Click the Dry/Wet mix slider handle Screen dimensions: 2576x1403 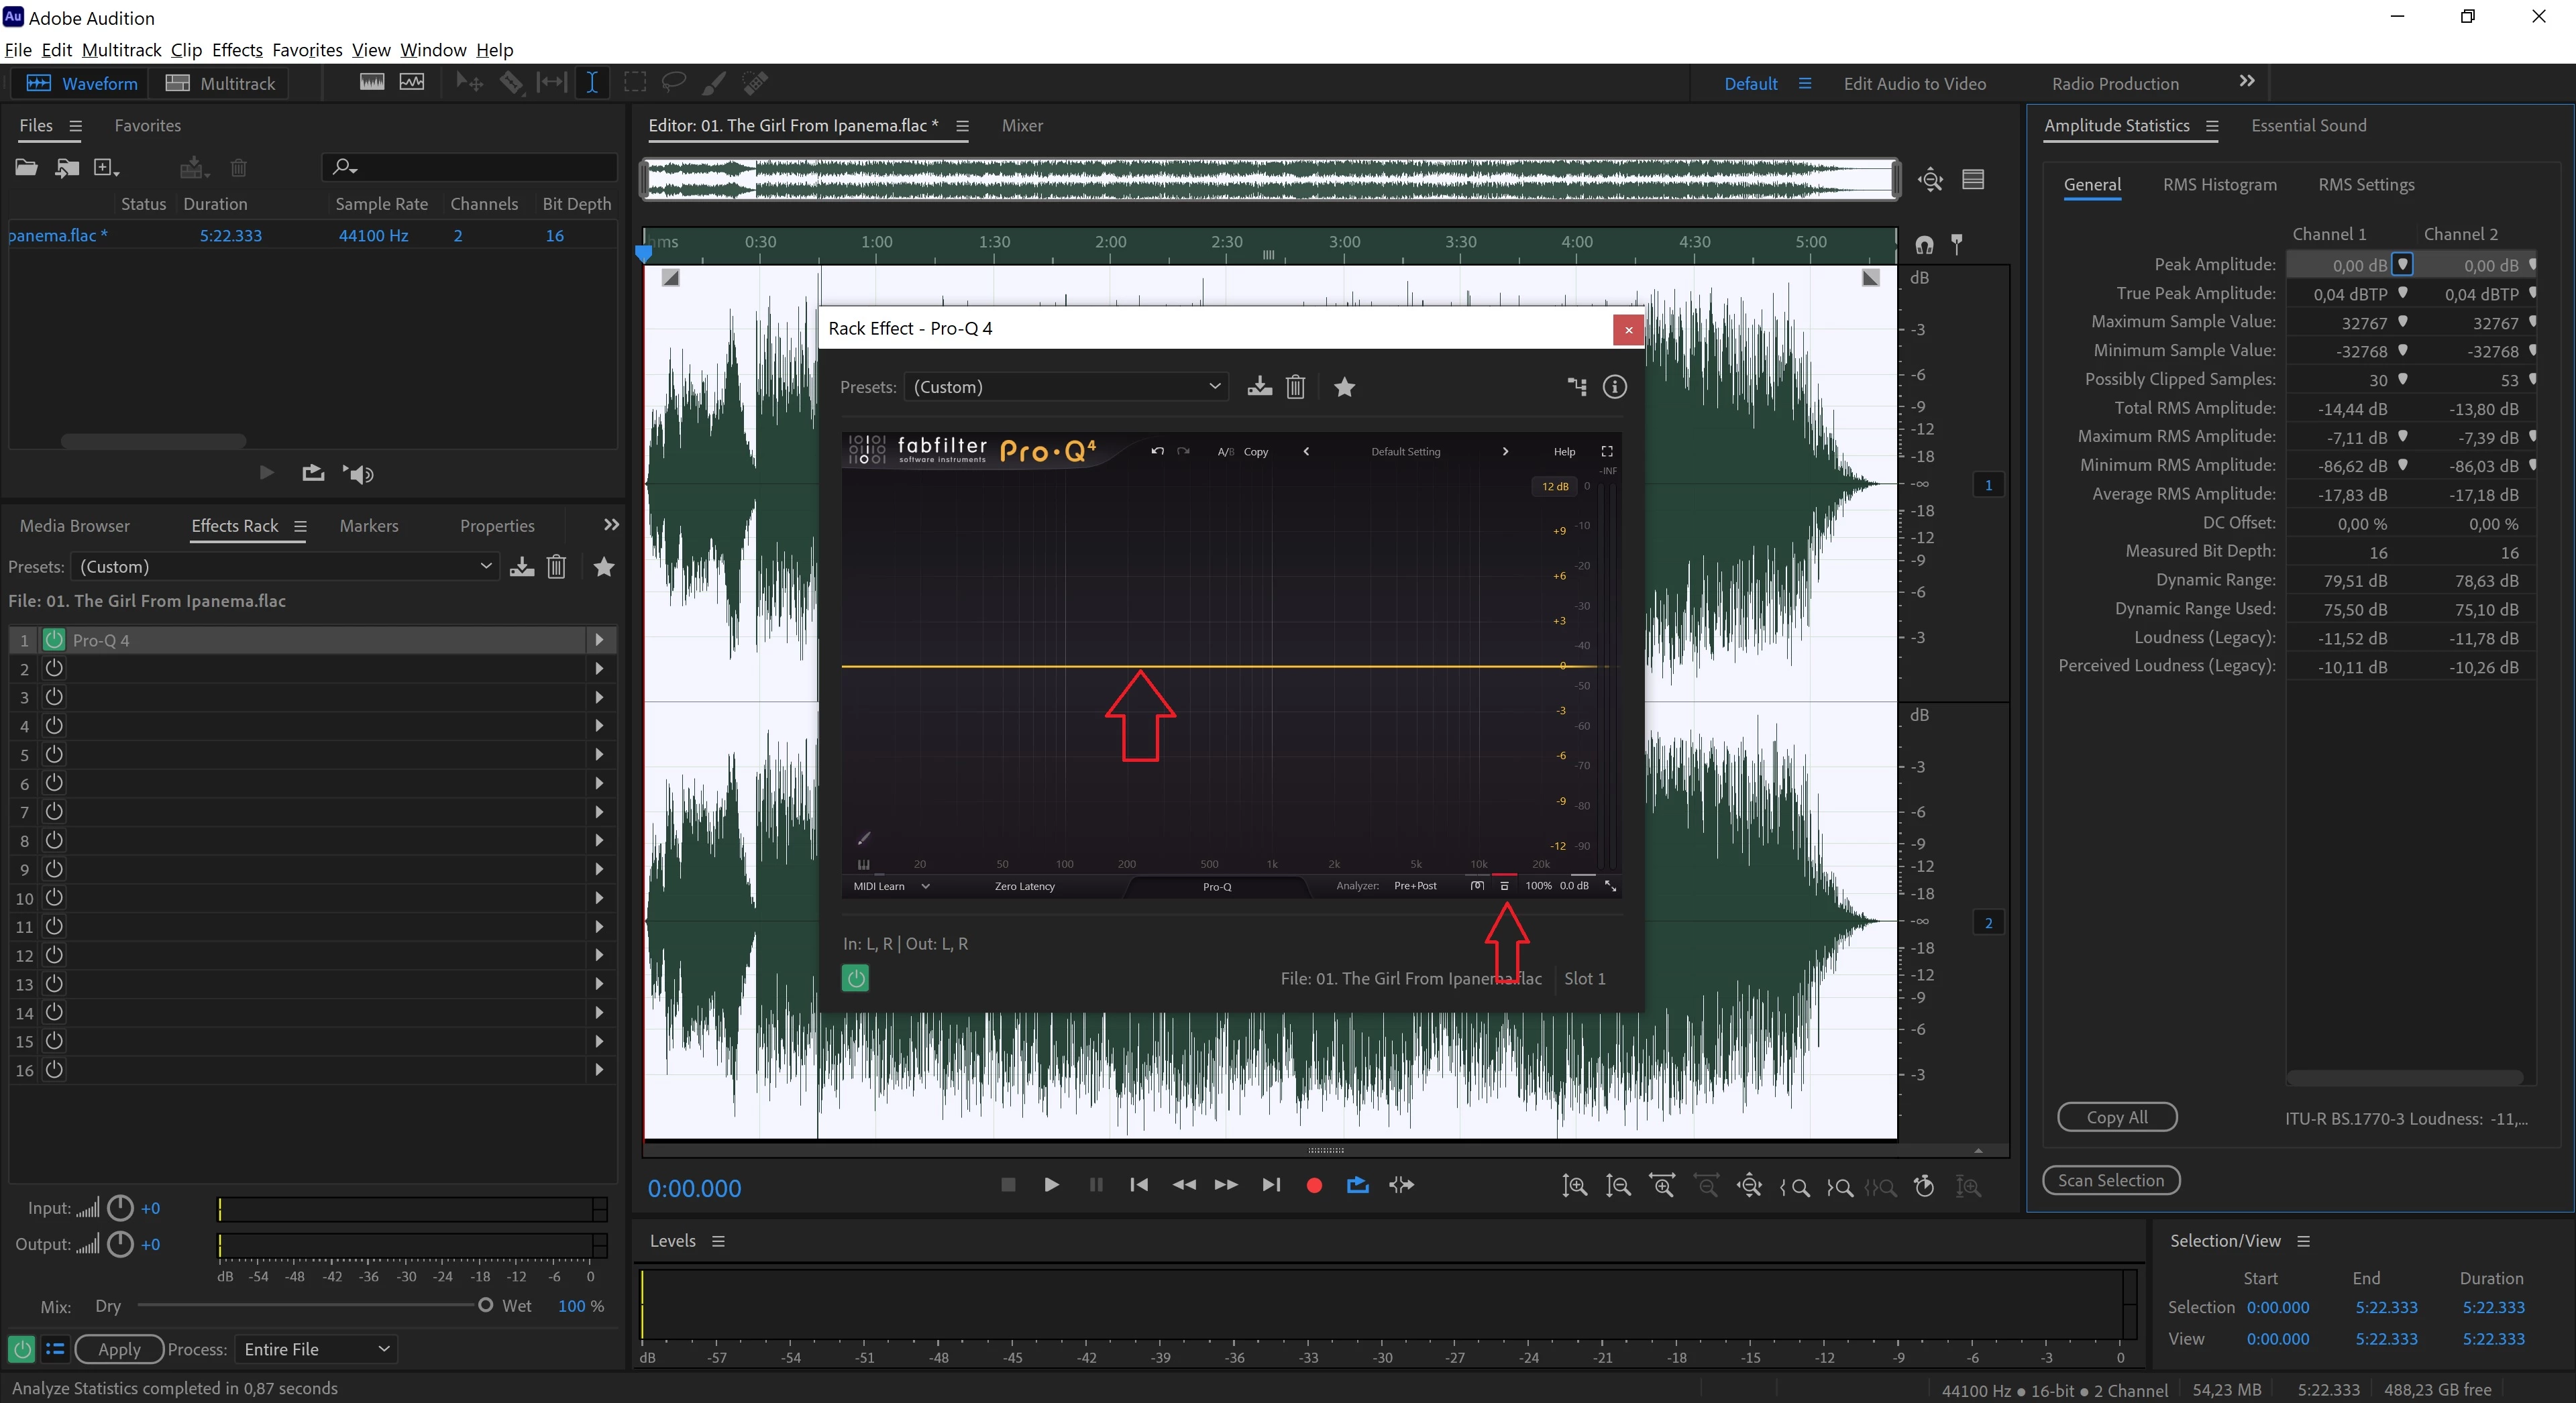click(485, 1305)
